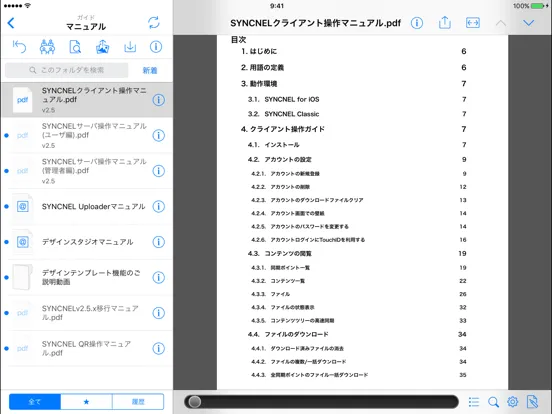This screenshot has width=552, height=414.
Task: Click the 3. 動作環境 contents entry
Action: point(259,84)
